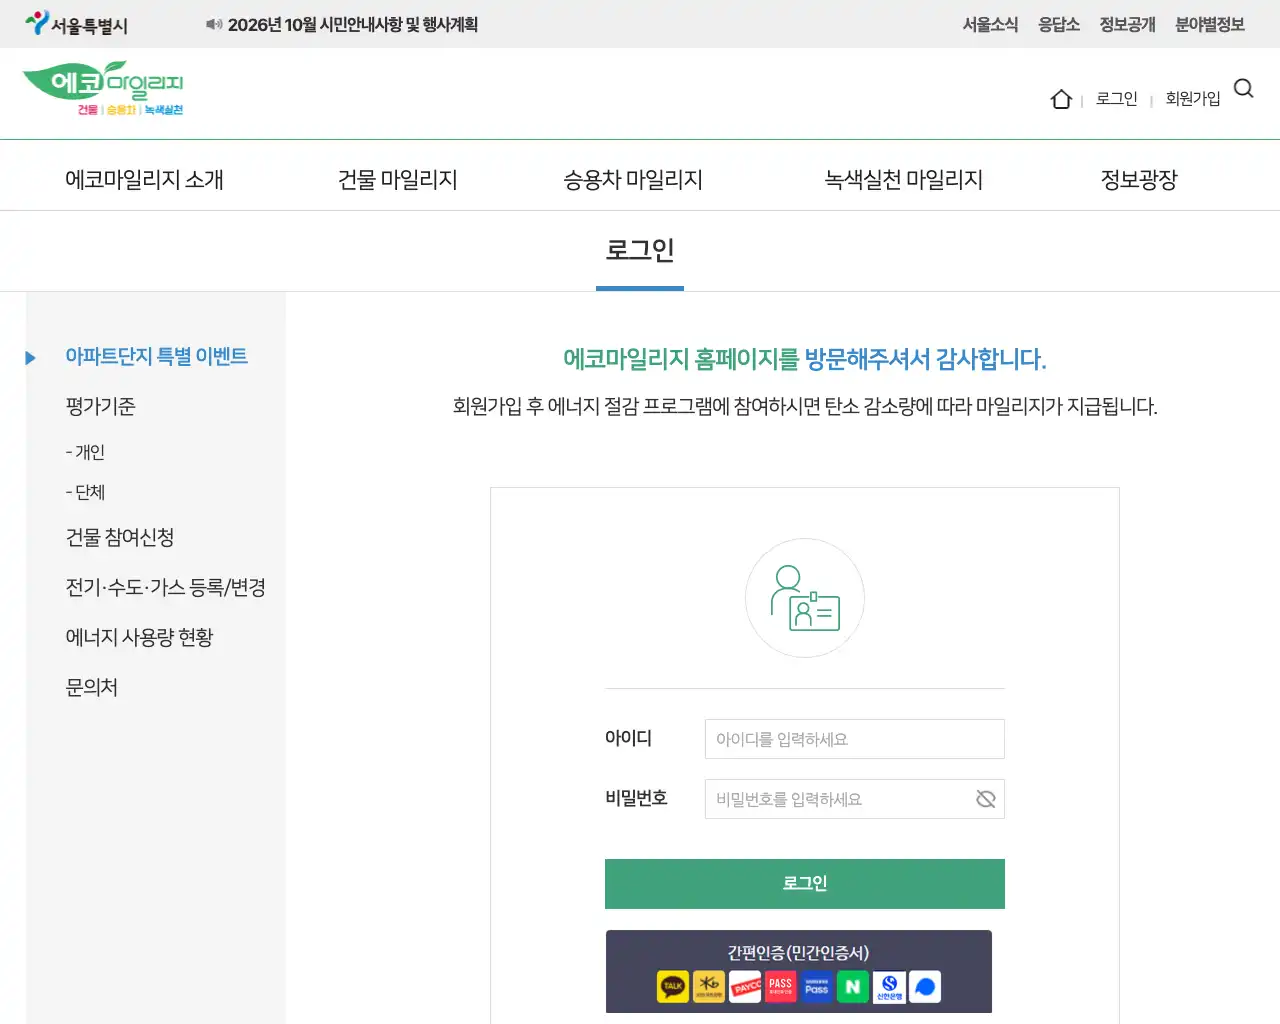The image size is (1280, 1024).
Task: Click the speaker notice icon
Action: click(214, 24)
